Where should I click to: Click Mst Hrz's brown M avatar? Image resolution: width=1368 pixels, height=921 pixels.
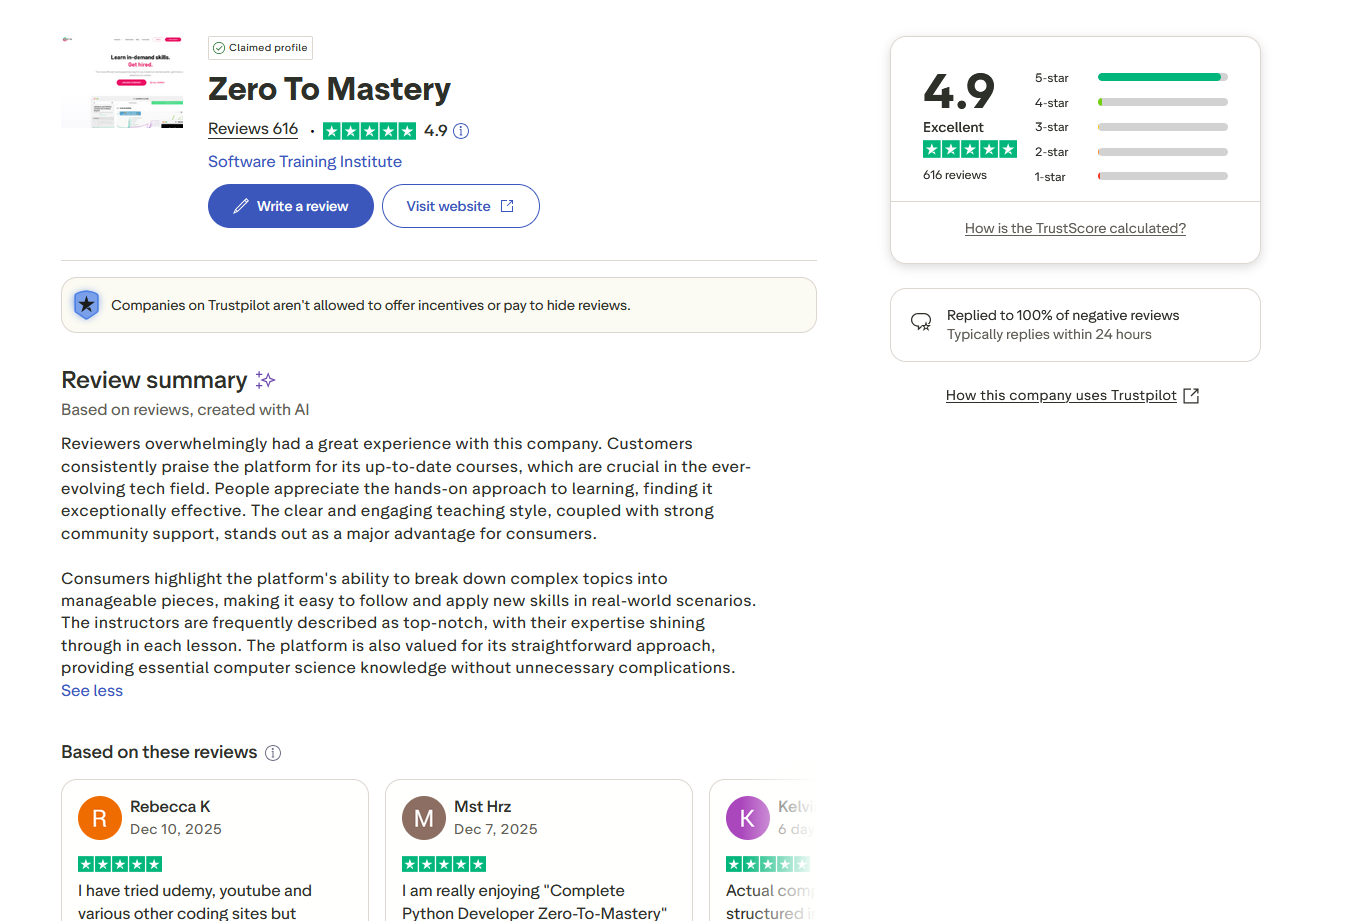(424, 818)
